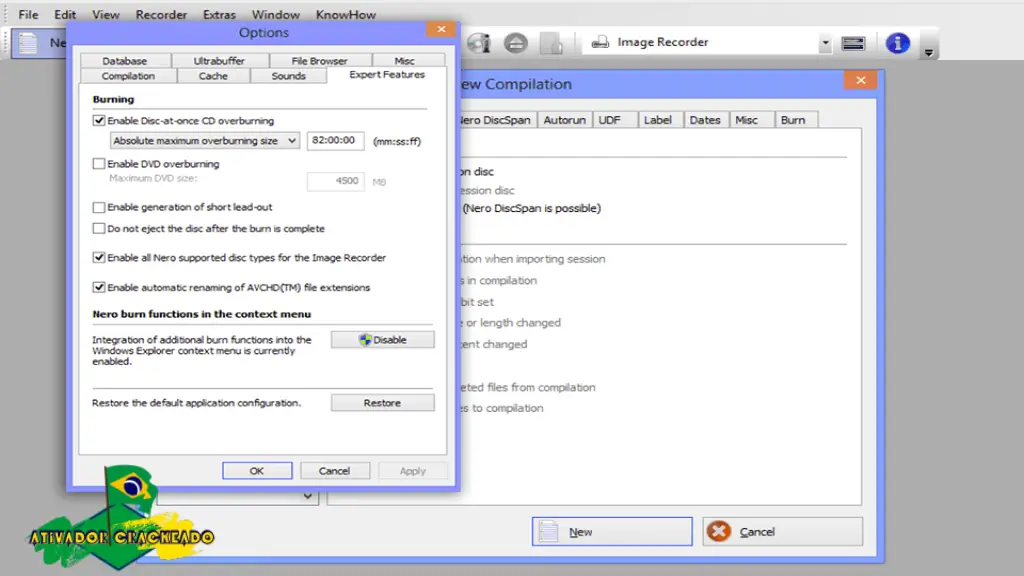Click the New button in New Compilation
The width and height of the screenshot is (1024, 576).
pos(612,532)
